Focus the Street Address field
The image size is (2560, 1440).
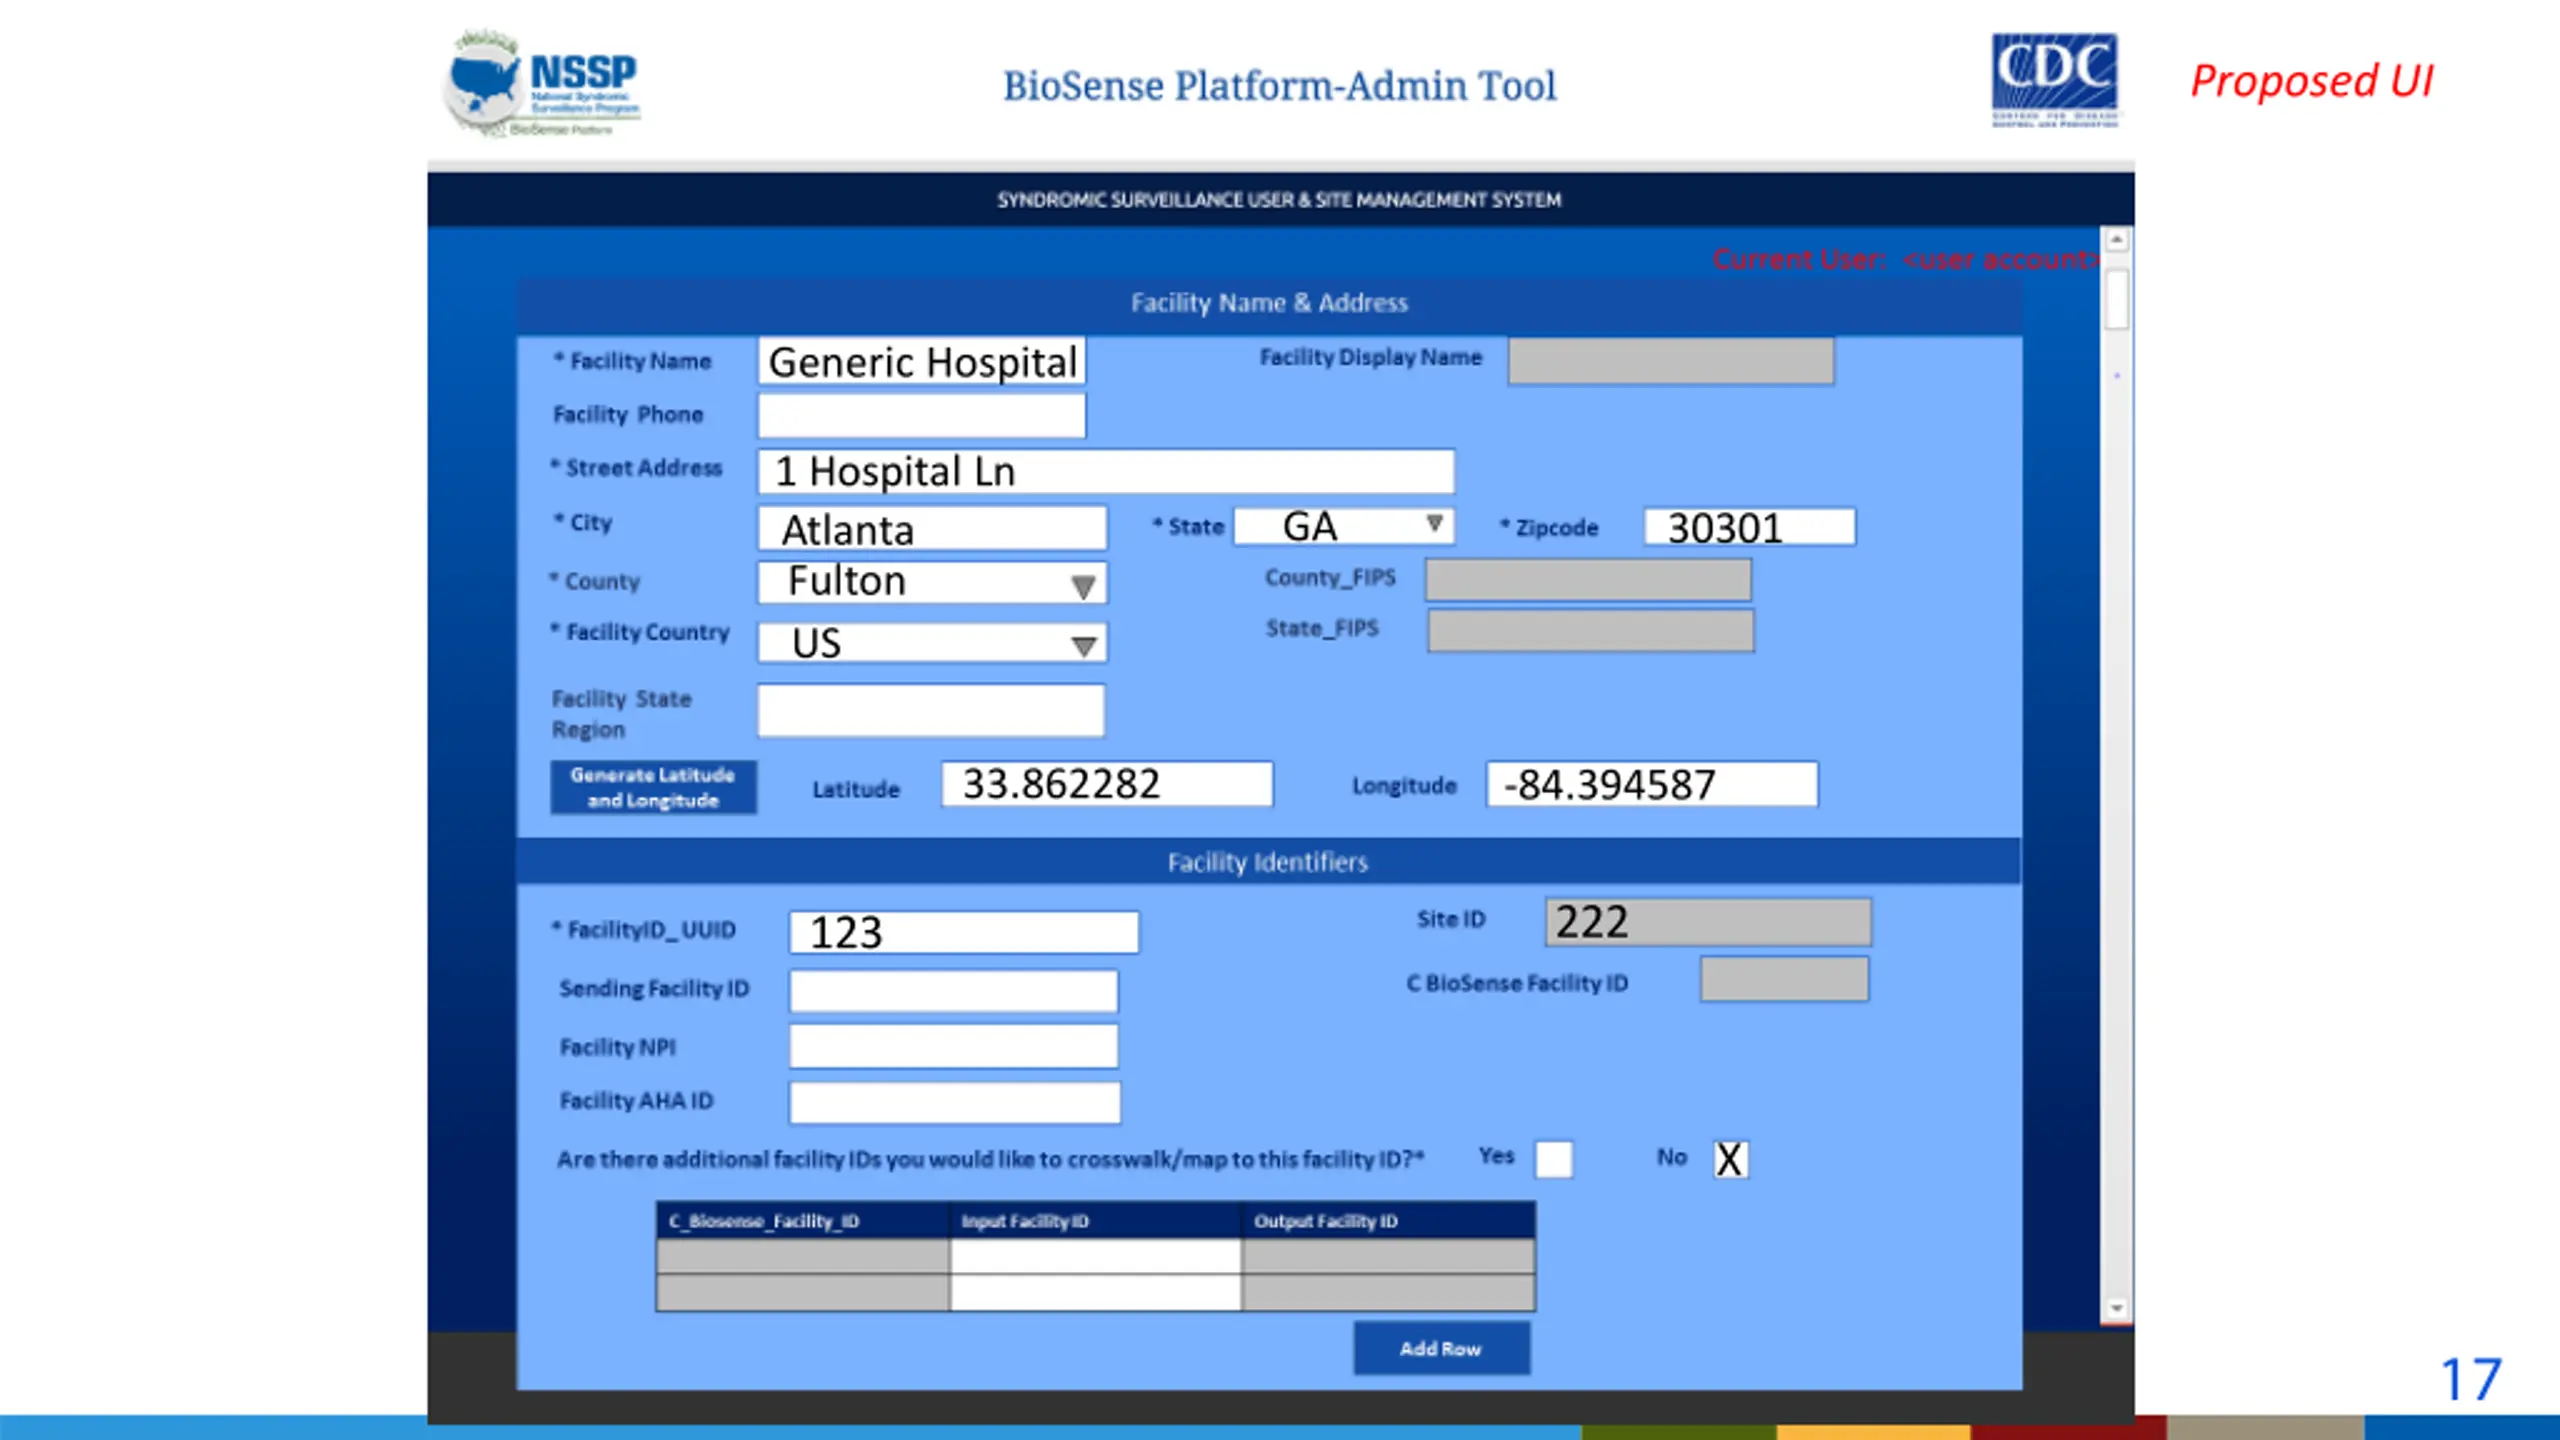pyautogui.click(x=1105, y=471)
